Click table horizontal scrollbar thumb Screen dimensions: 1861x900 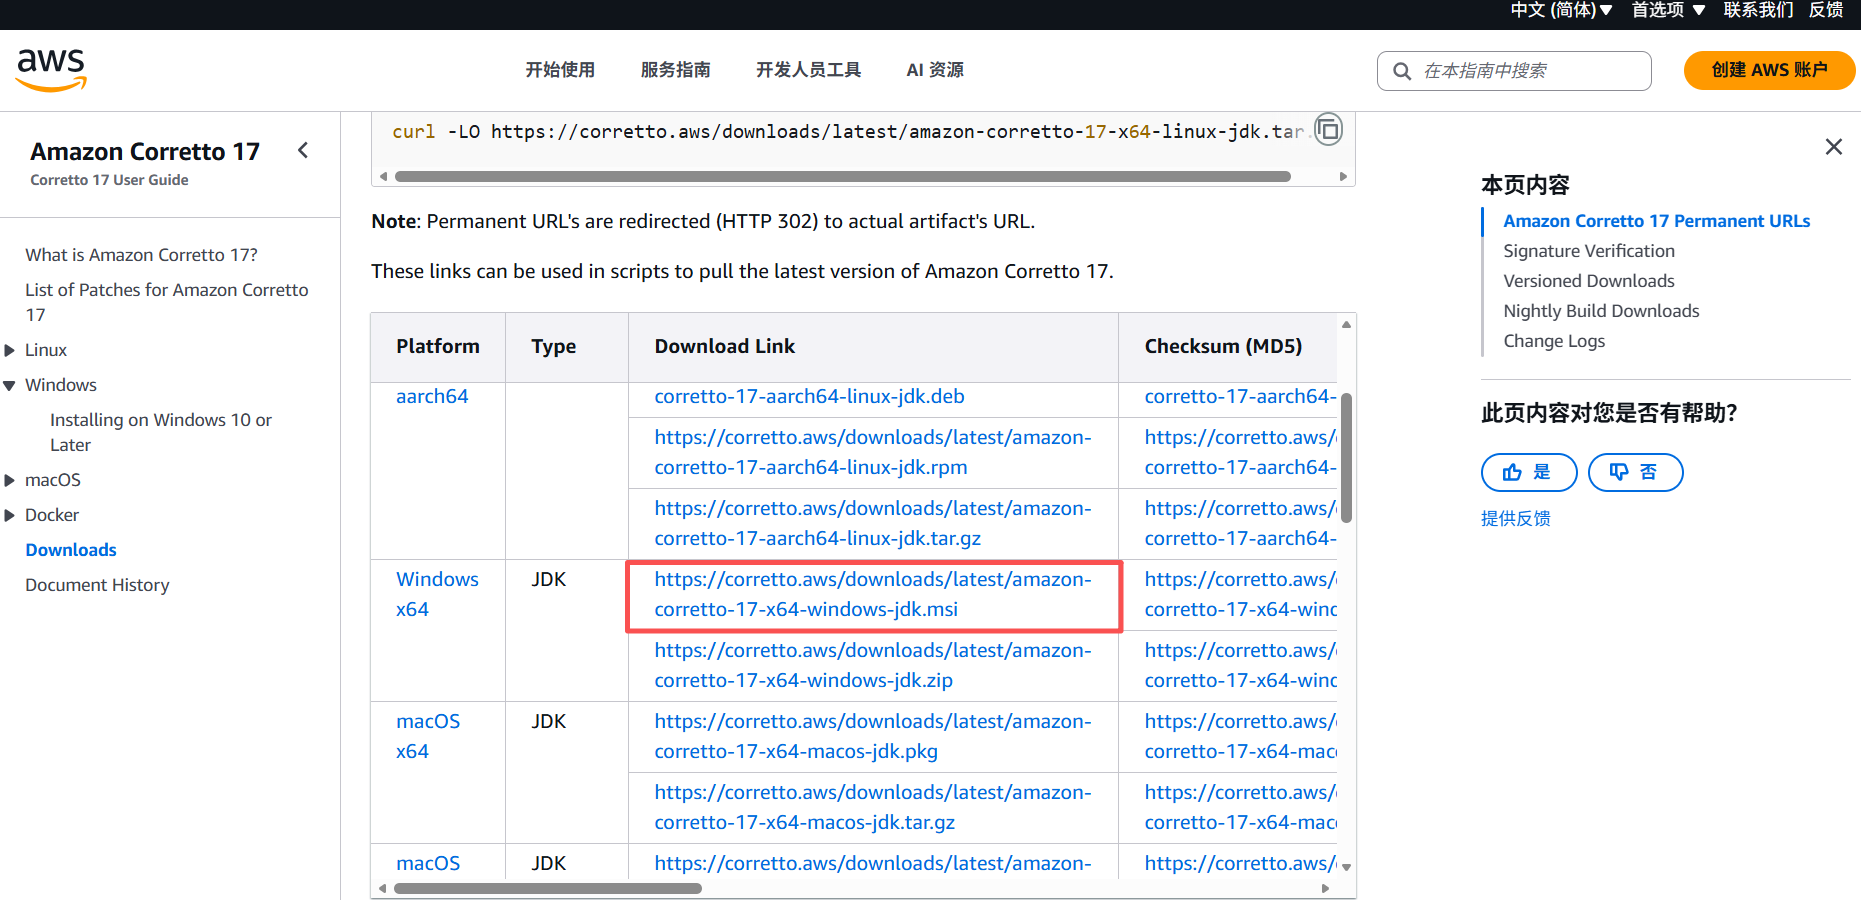pyautogui.click(x=548, y=888)
